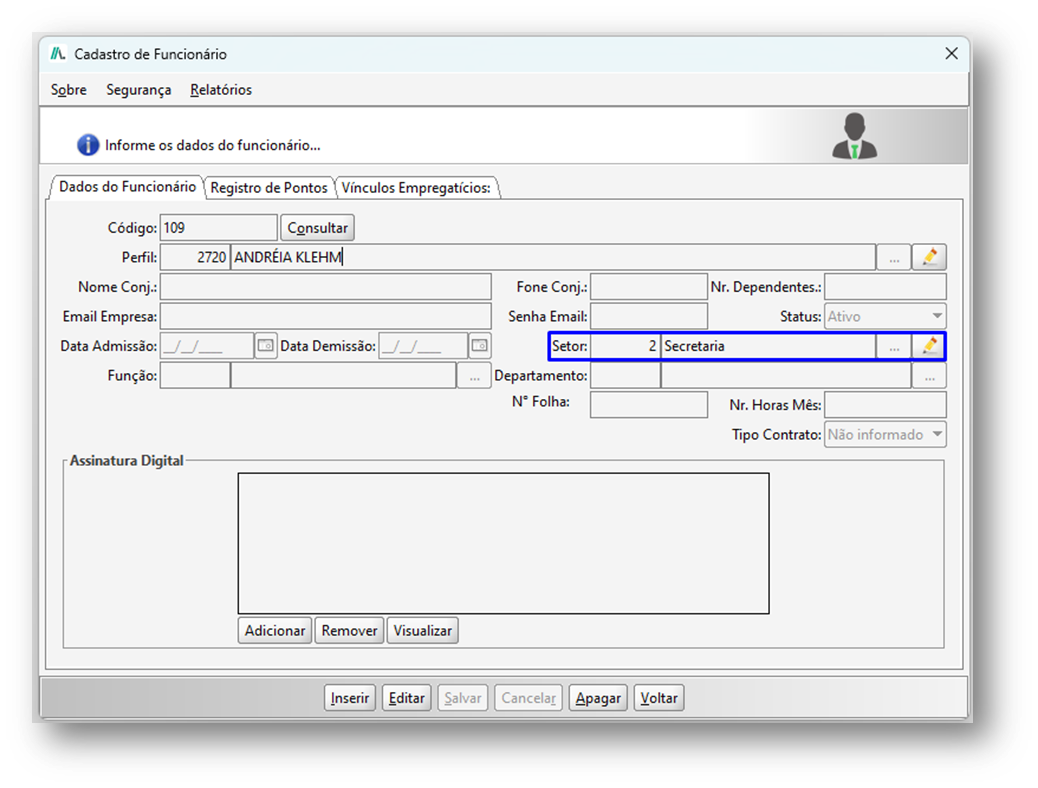Click the Nr. Dependentes input field
The image size is (1038, 788).
[x=885, y=287]
